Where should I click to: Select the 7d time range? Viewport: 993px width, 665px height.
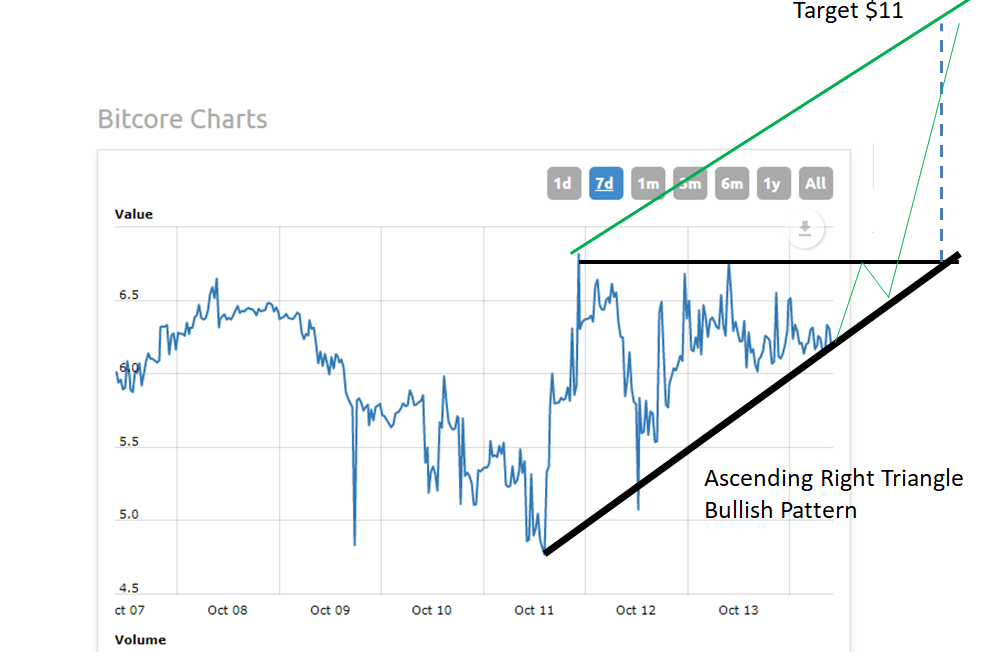coord(605,183)
